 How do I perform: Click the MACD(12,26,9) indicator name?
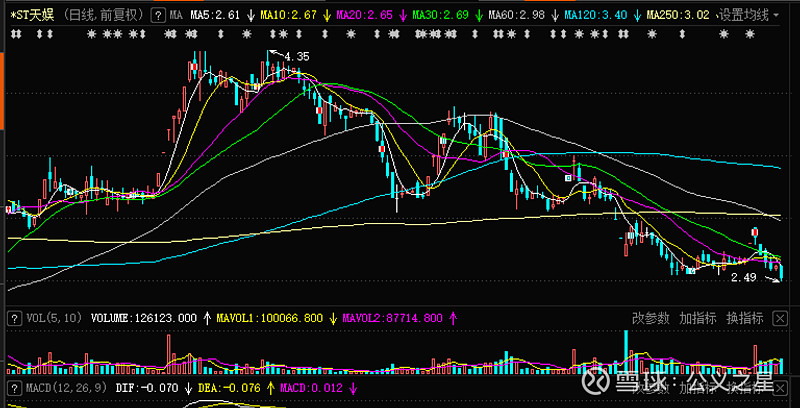click(x=66, y=389)
